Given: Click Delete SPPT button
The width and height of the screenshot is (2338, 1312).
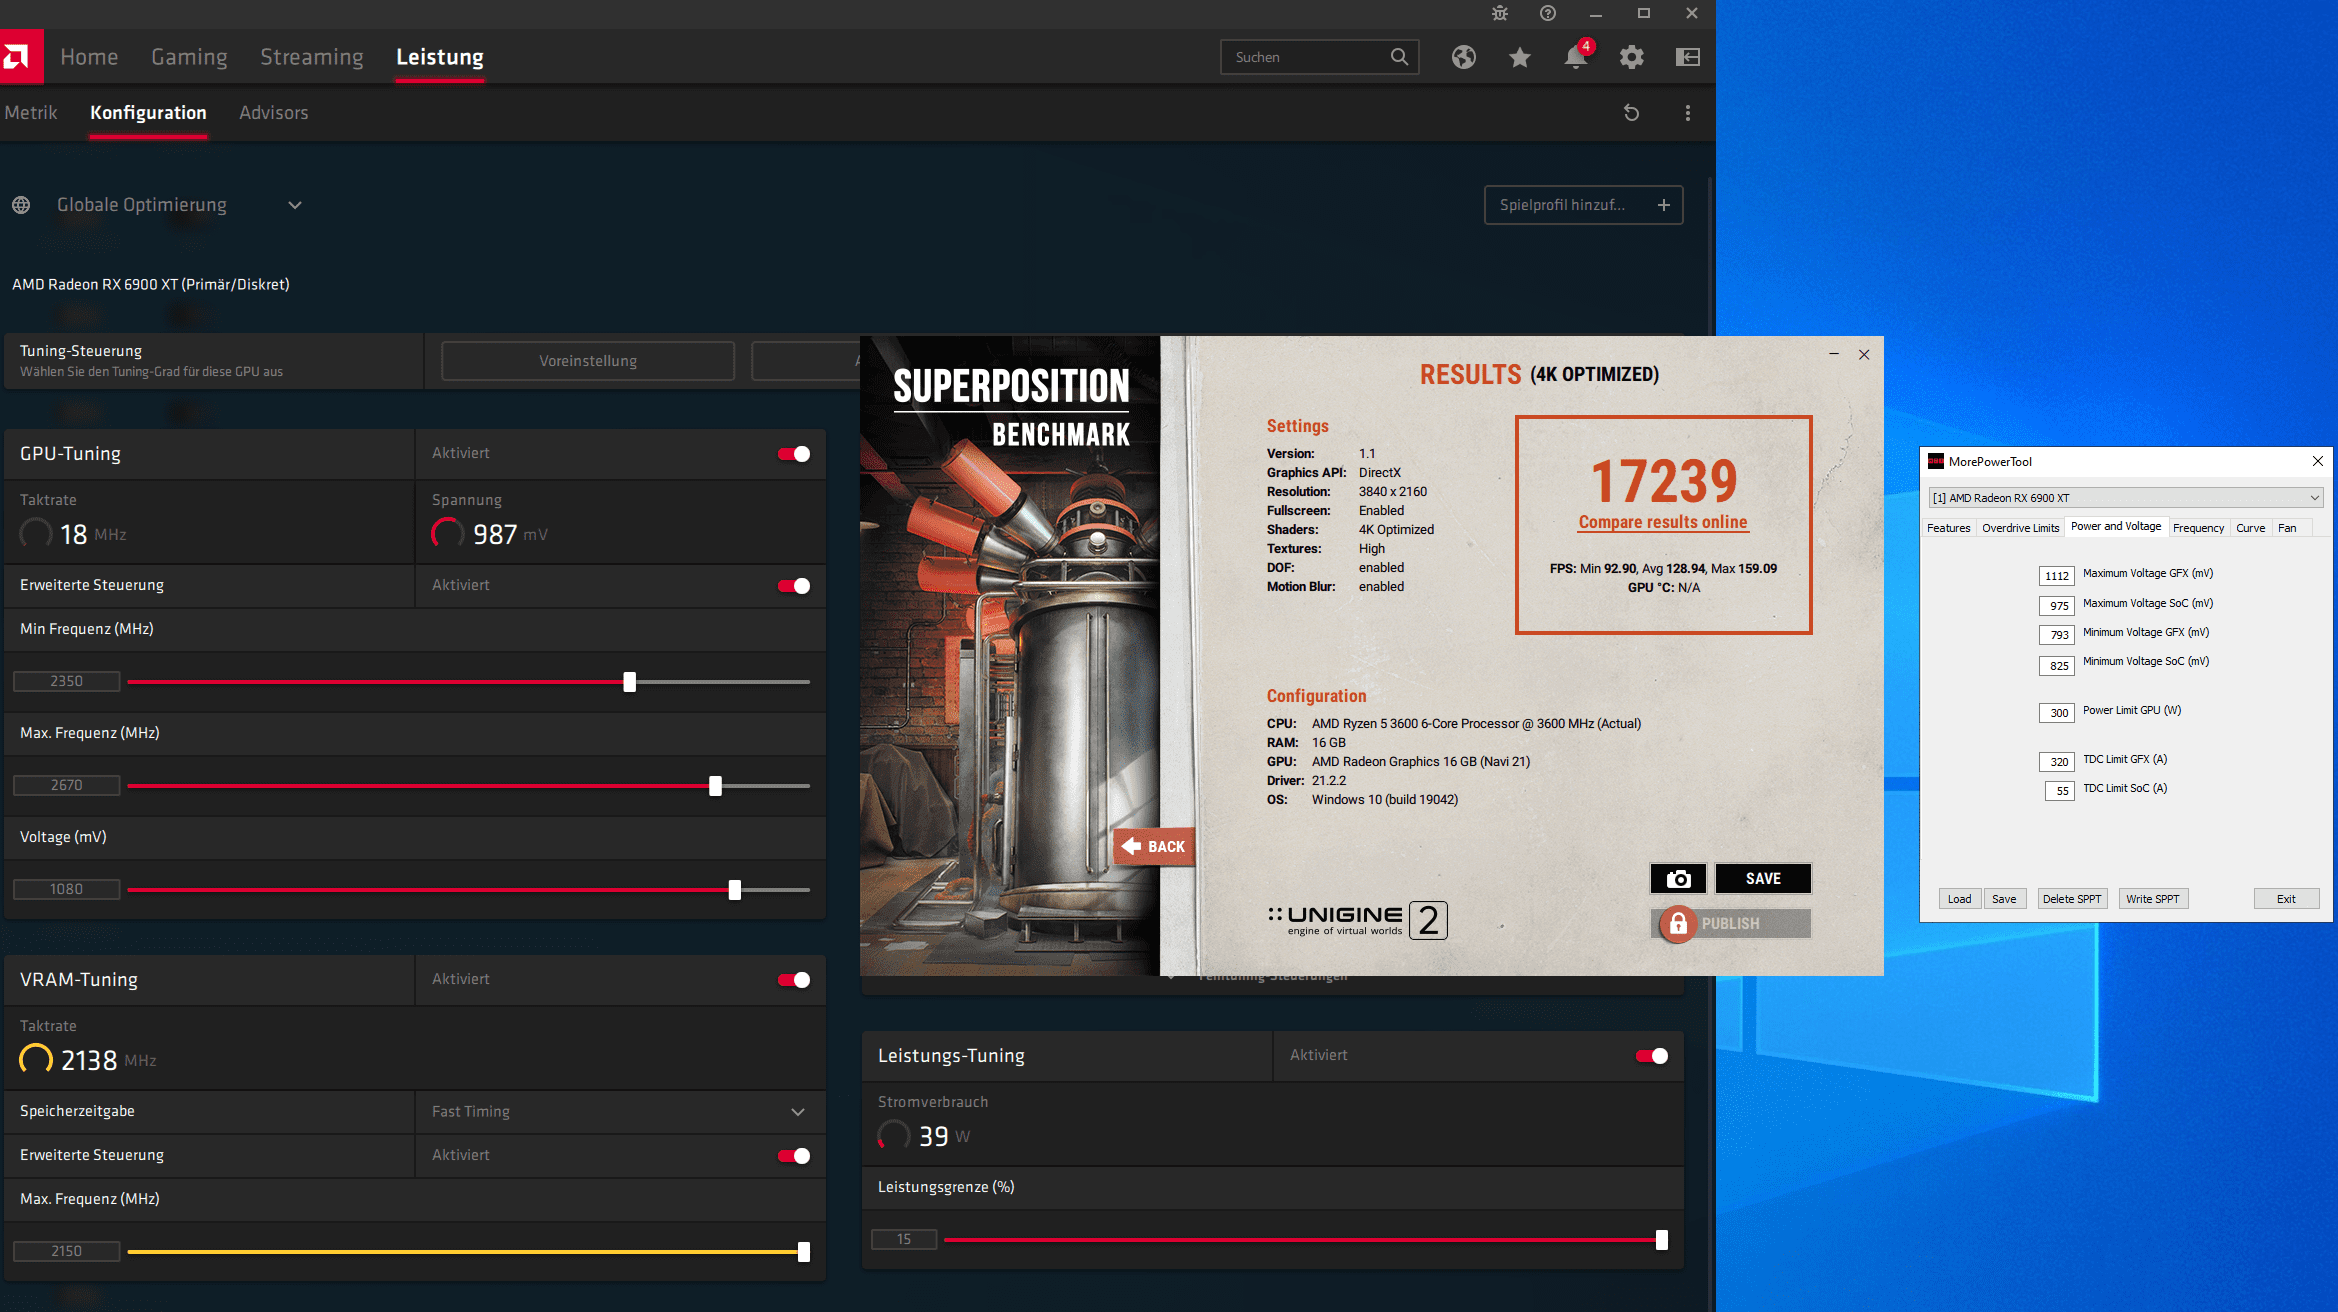Looking at the screenshot, I should pos(2072,899).
